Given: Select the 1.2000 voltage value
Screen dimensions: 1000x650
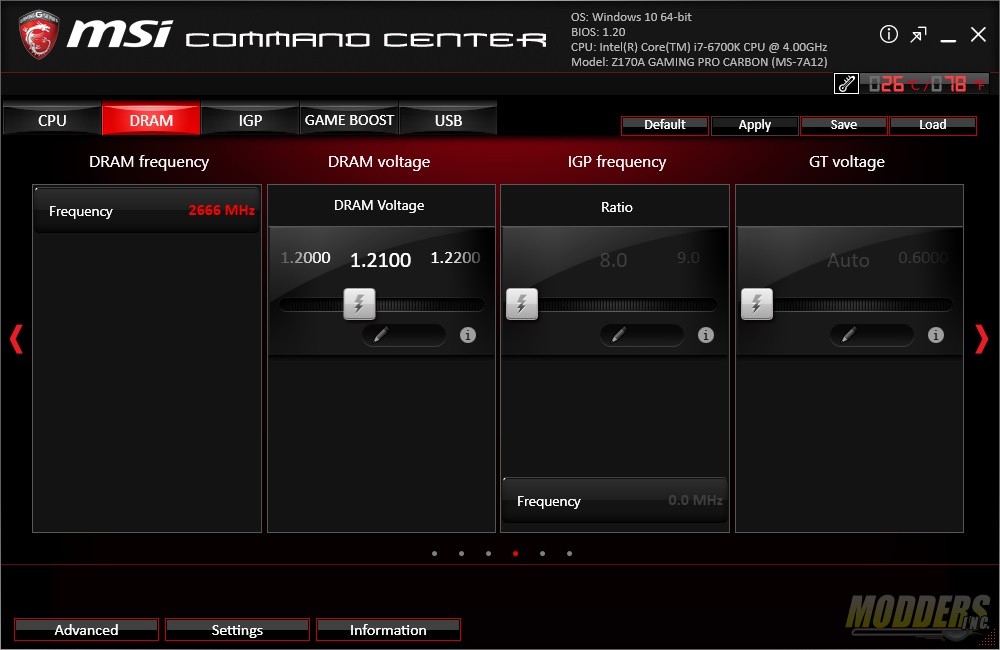Looking at the screenshot, I should click(305, 258).
